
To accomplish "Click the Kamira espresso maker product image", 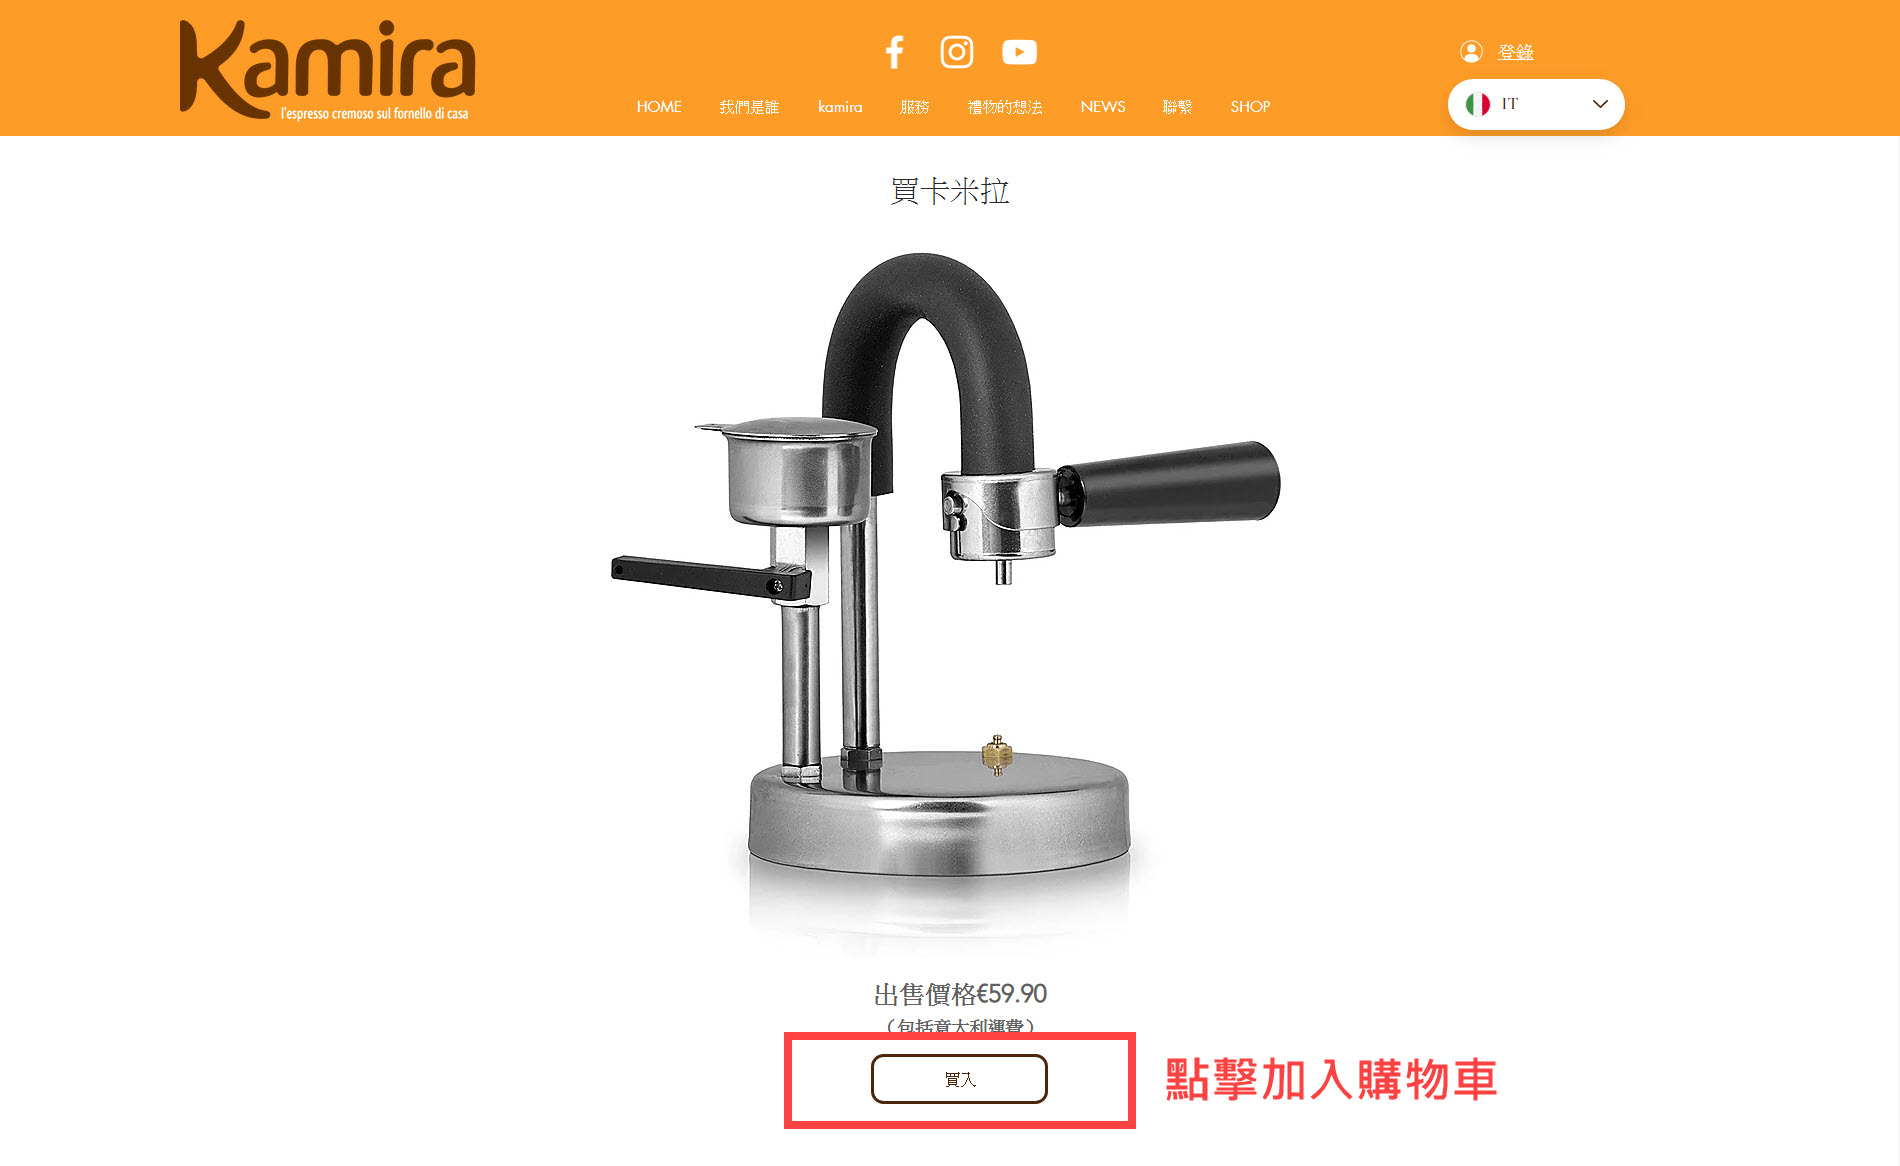I will (x=946, y=595).
